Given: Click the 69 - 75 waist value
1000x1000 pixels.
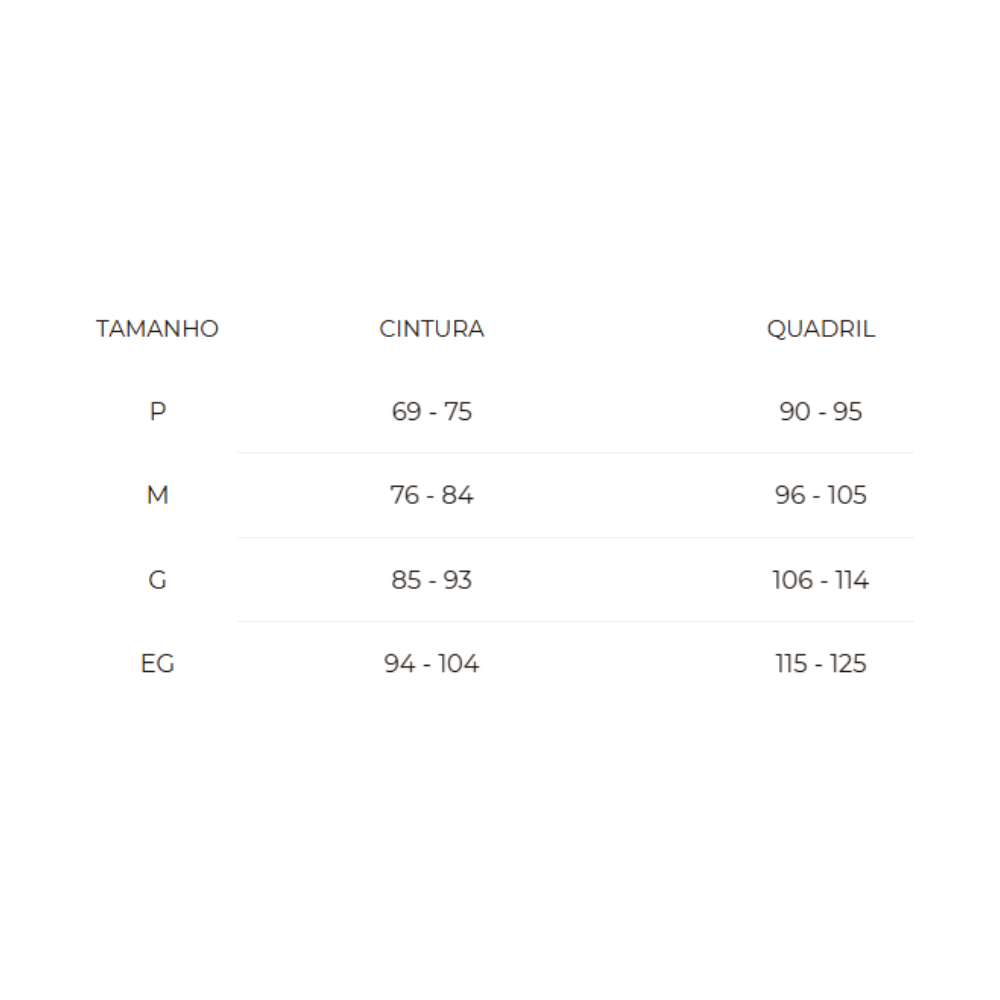Looking at the screenshot, I should 431,411.
